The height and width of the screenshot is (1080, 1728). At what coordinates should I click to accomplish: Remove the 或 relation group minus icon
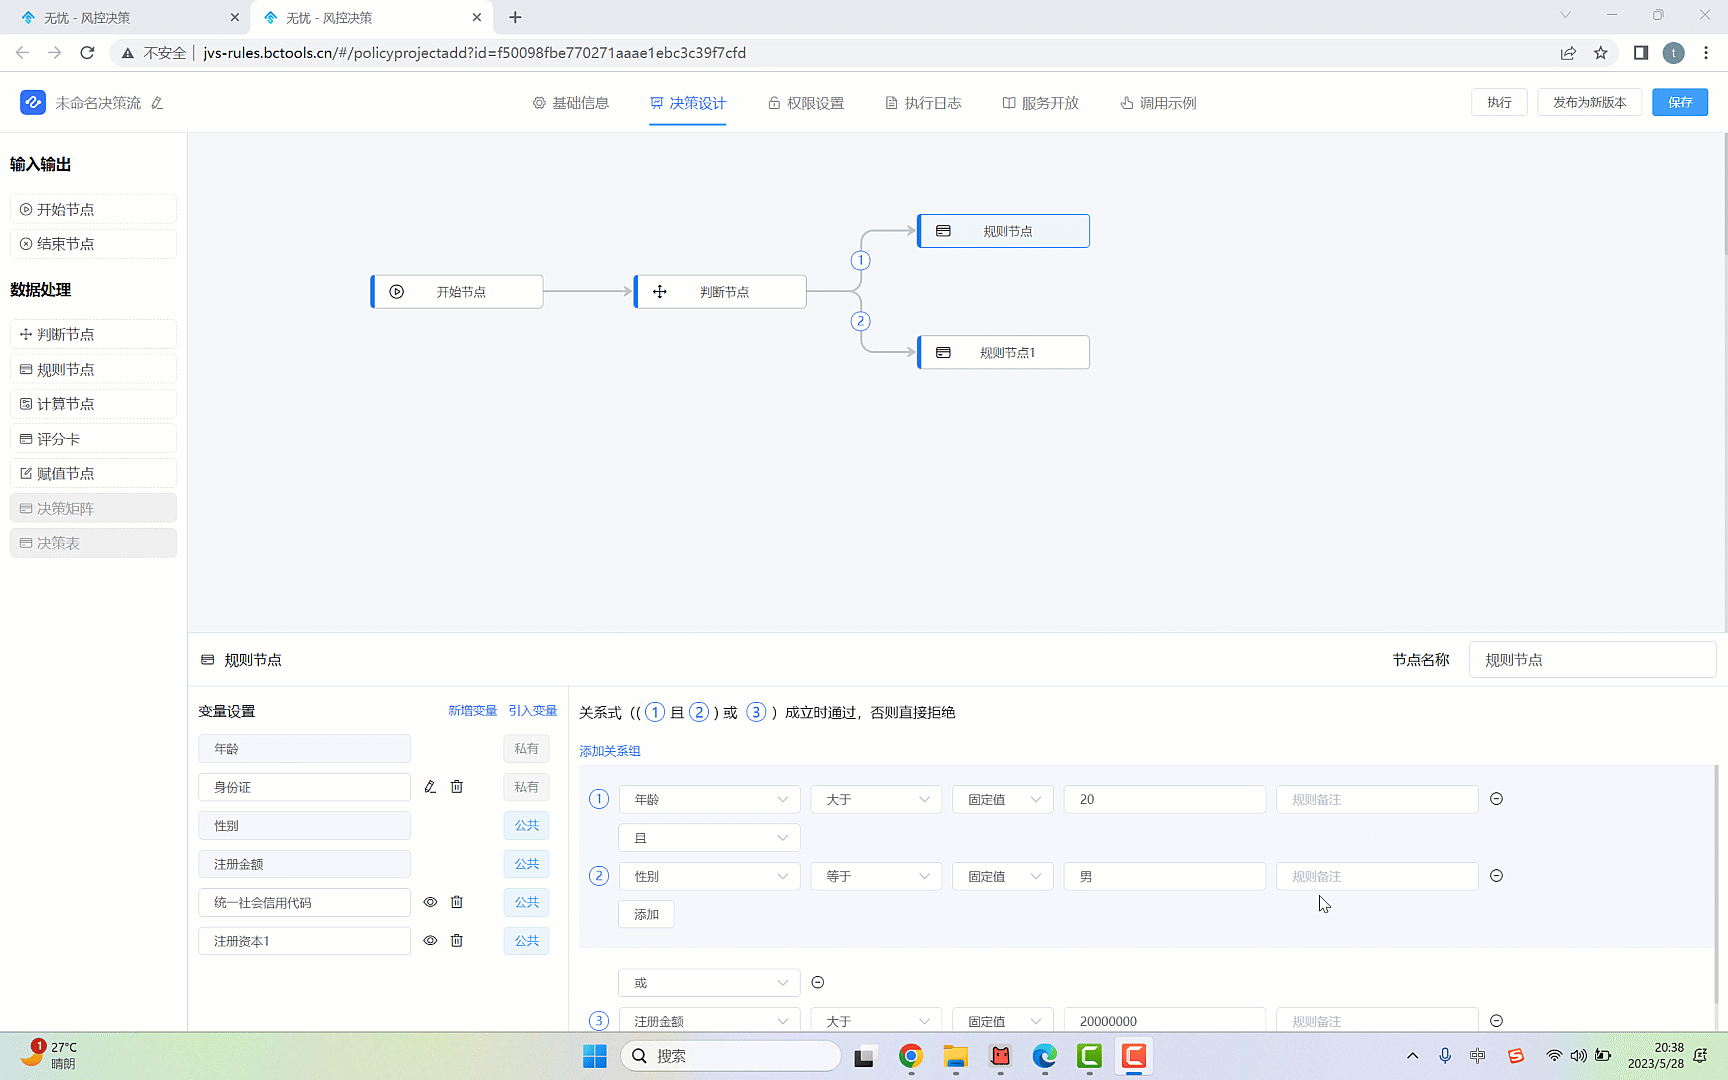coord(818,983)
